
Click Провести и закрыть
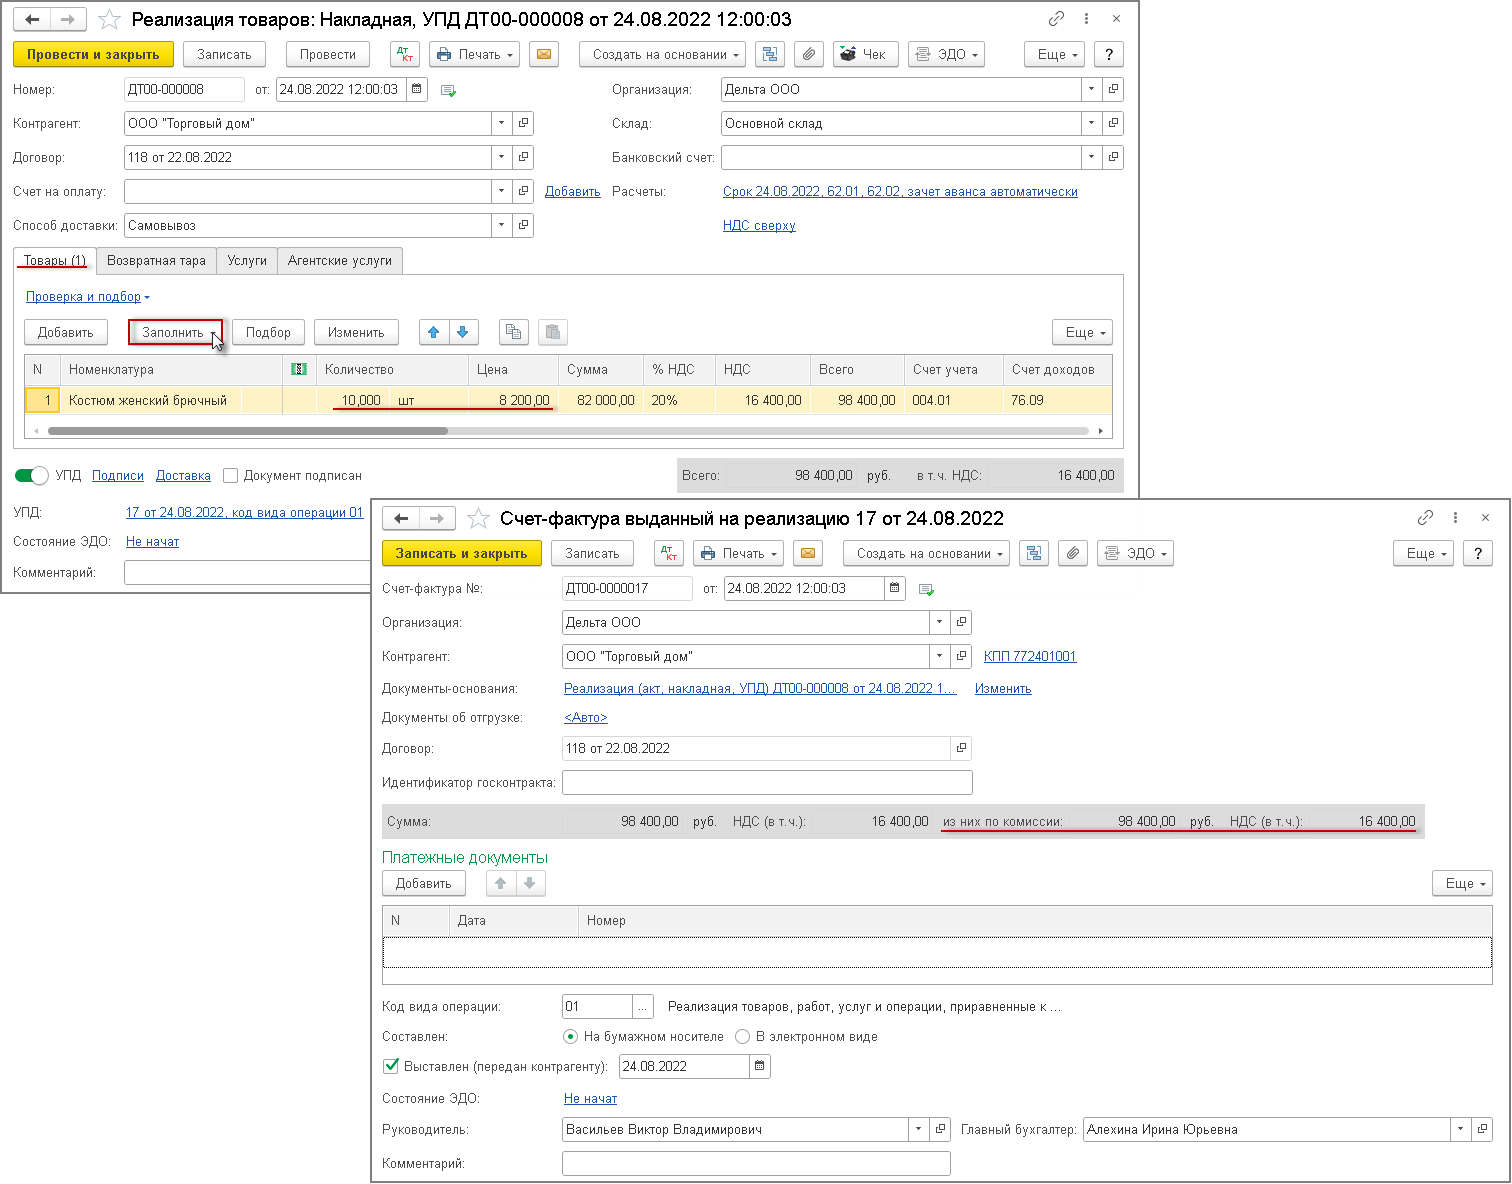(x=93, y=54)
